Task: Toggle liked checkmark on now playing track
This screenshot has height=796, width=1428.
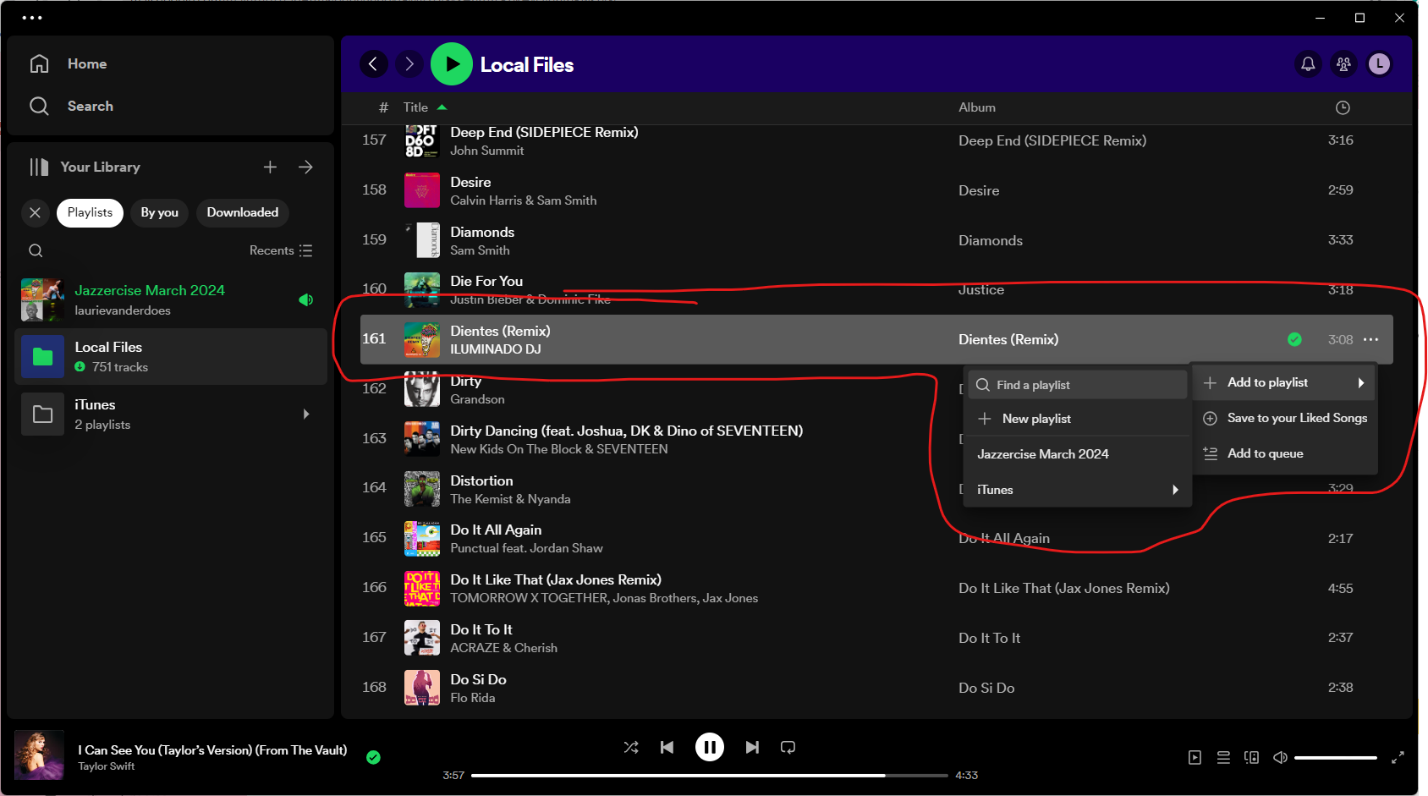Action: click(373, 757)
